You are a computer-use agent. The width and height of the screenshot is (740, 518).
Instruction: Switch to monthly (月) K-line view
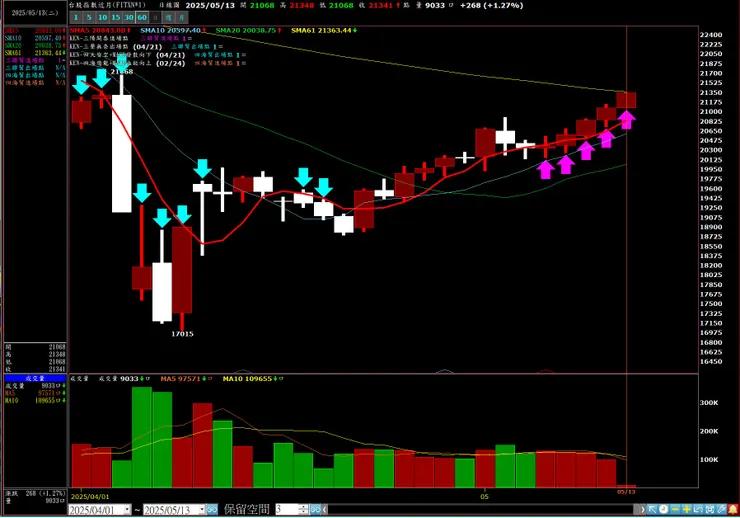pyautogui.click(x=182, y=17)
